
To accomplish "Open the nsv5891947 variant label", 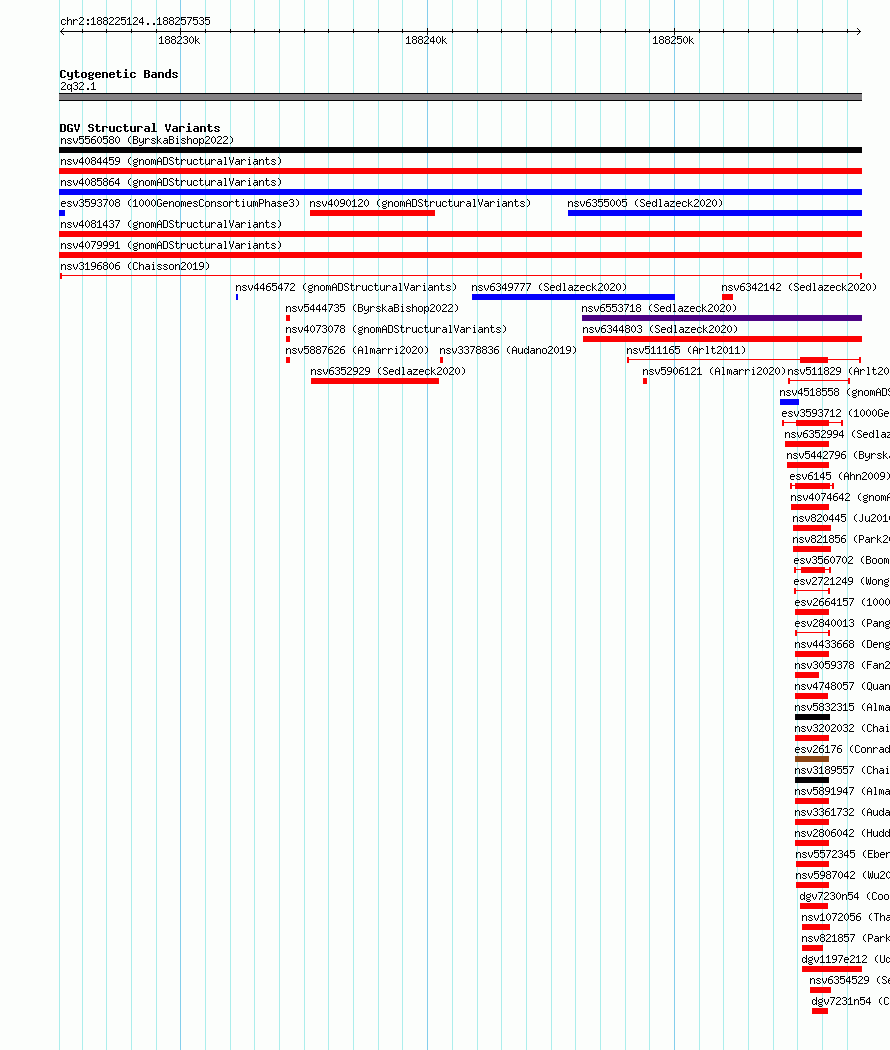I will point(842,791).
